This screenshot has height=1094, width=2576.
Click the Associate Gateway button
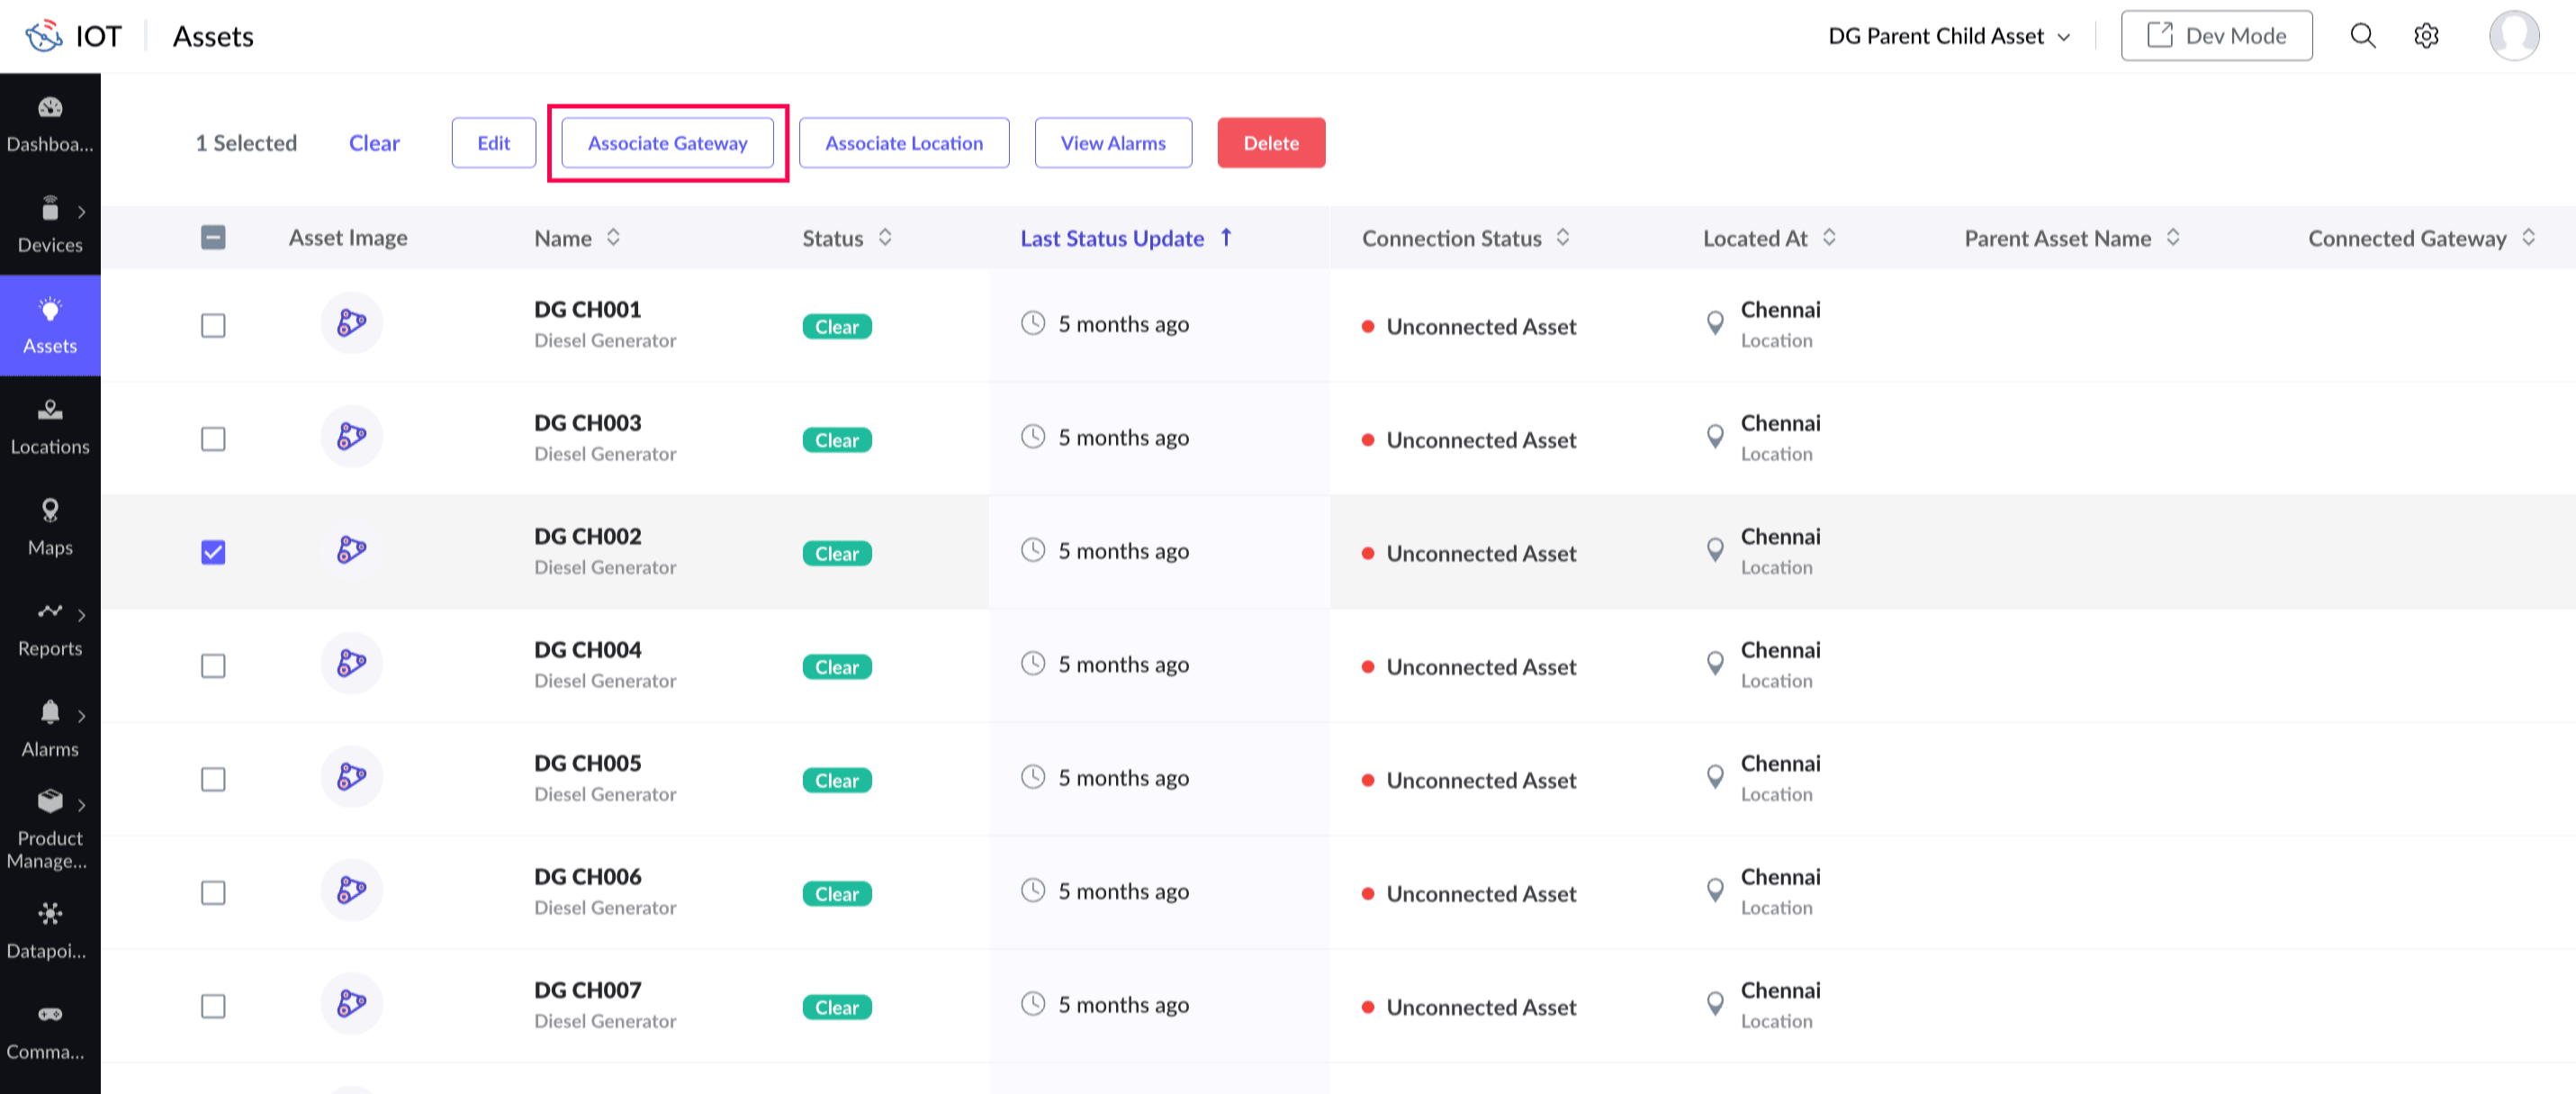pyautogui.click(x=667, y=143)
